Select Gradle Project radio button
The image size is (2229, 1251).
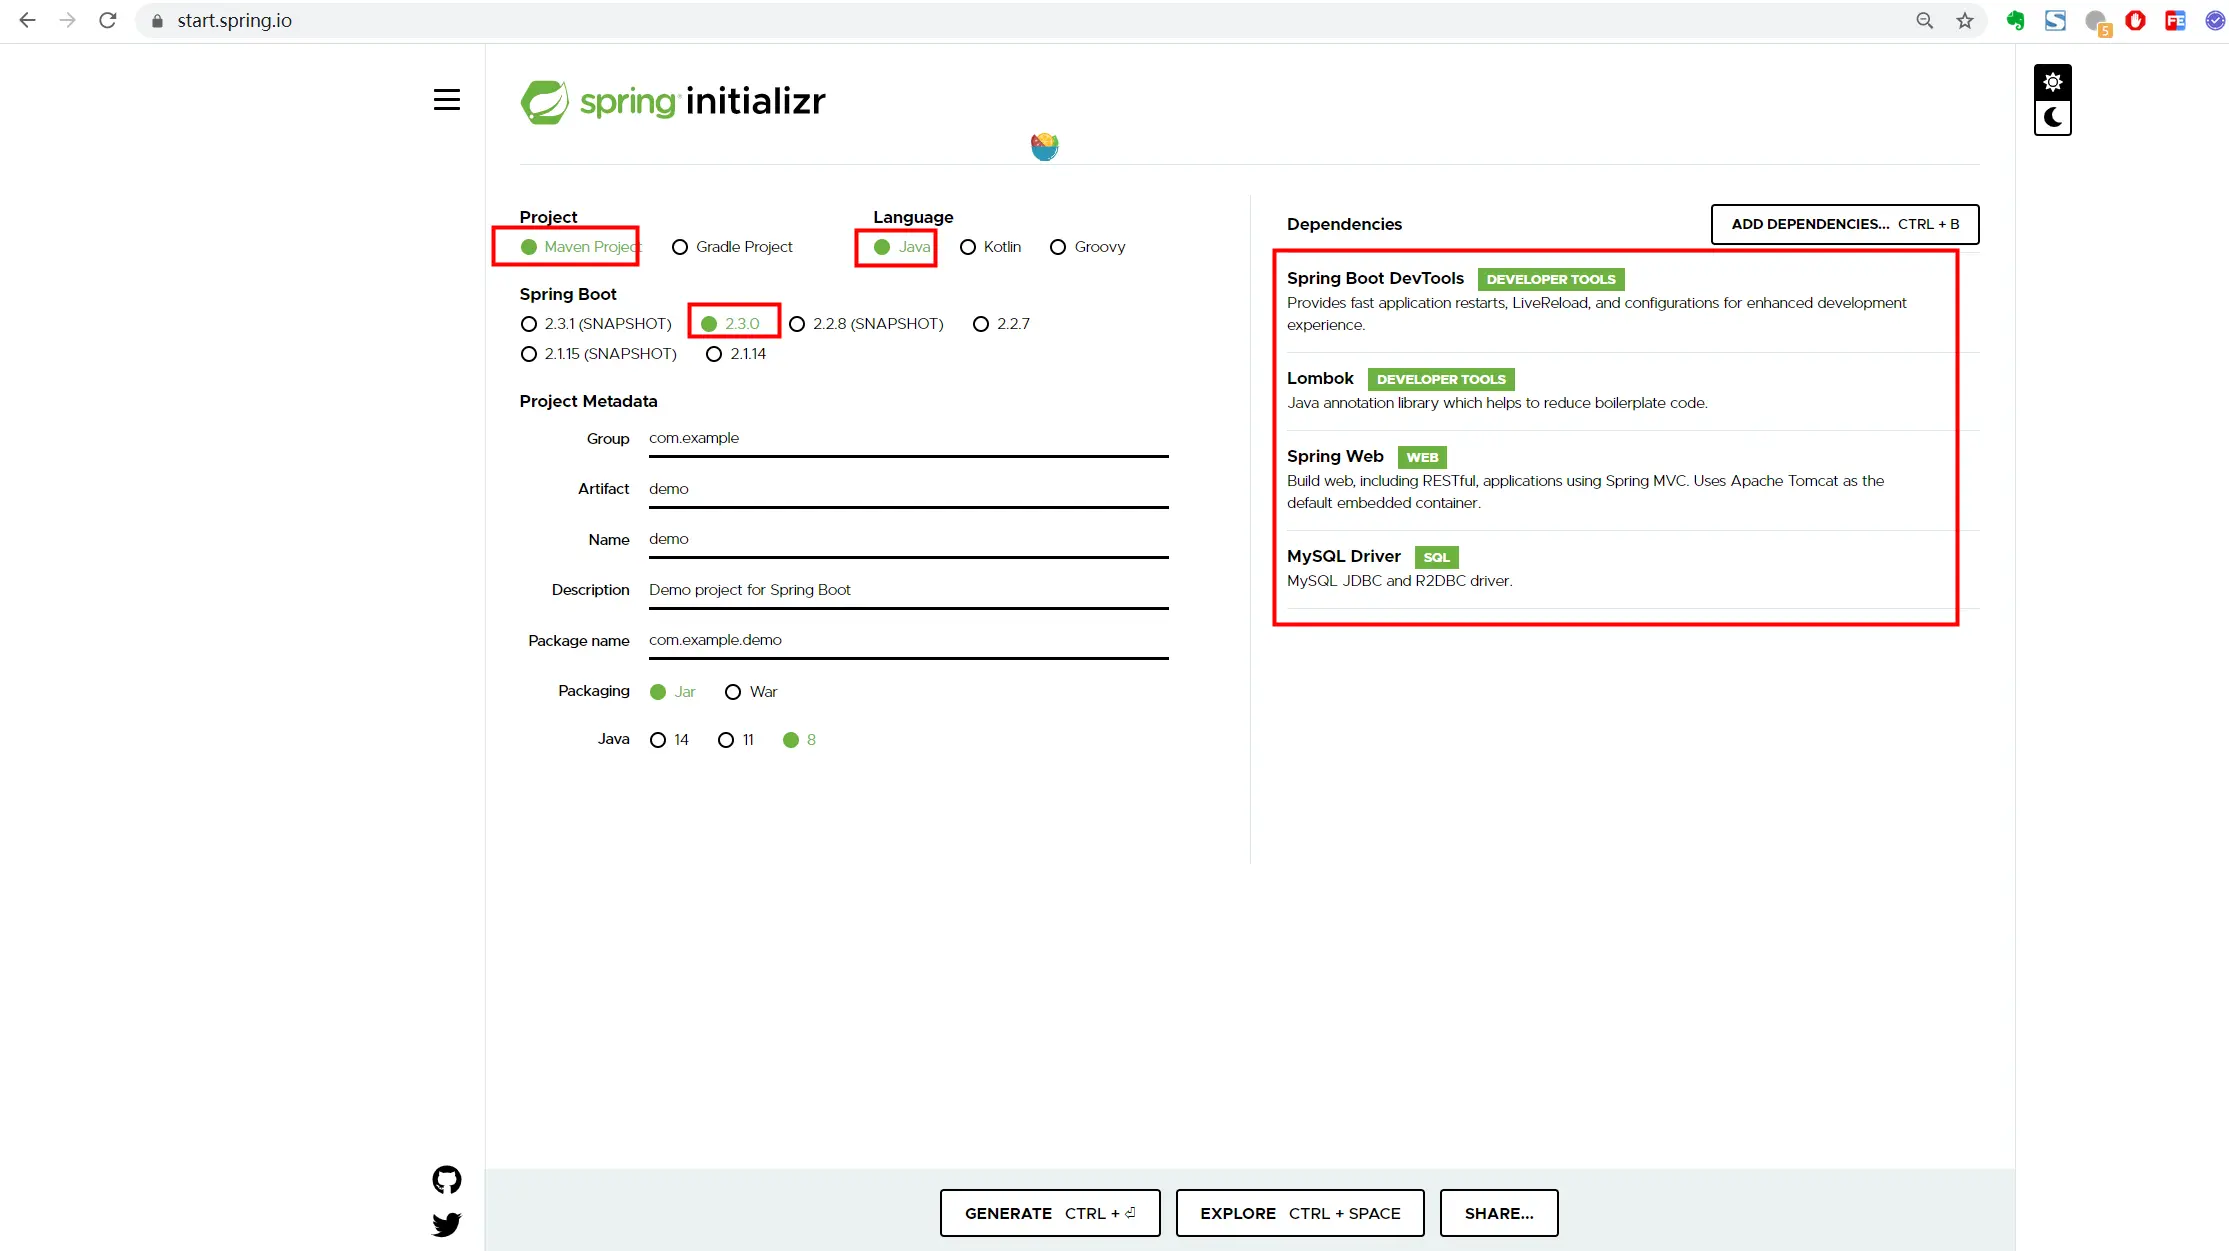680,247
